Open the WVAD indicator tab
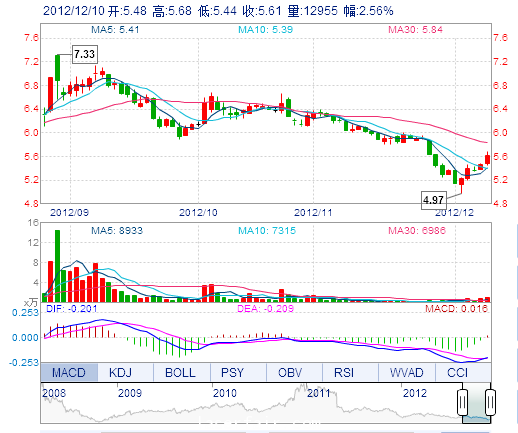 (407, 372)
